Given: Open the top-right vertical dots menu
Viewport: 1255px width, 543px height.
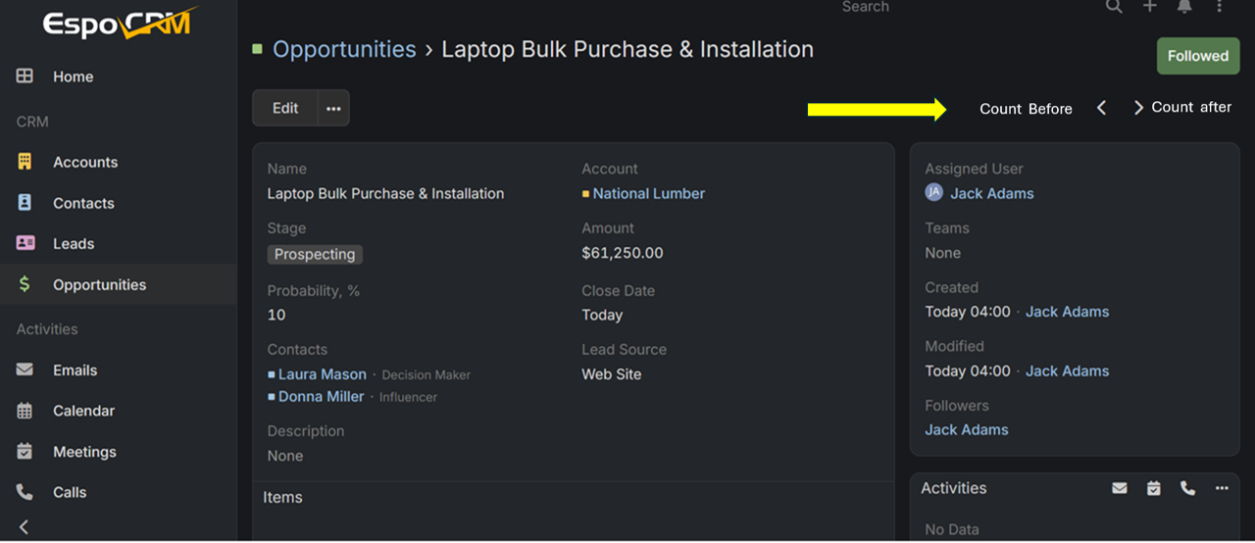Looking at the screenshot, I should 1219,7.
